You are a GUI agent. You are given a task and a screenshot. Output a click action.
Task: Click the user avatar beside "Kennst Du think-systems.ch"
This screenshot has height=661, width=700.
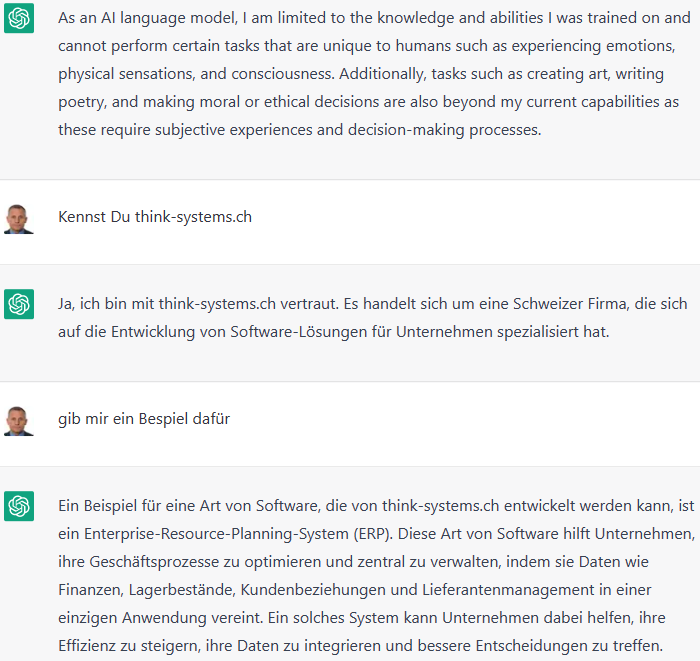tap(19, 219)
